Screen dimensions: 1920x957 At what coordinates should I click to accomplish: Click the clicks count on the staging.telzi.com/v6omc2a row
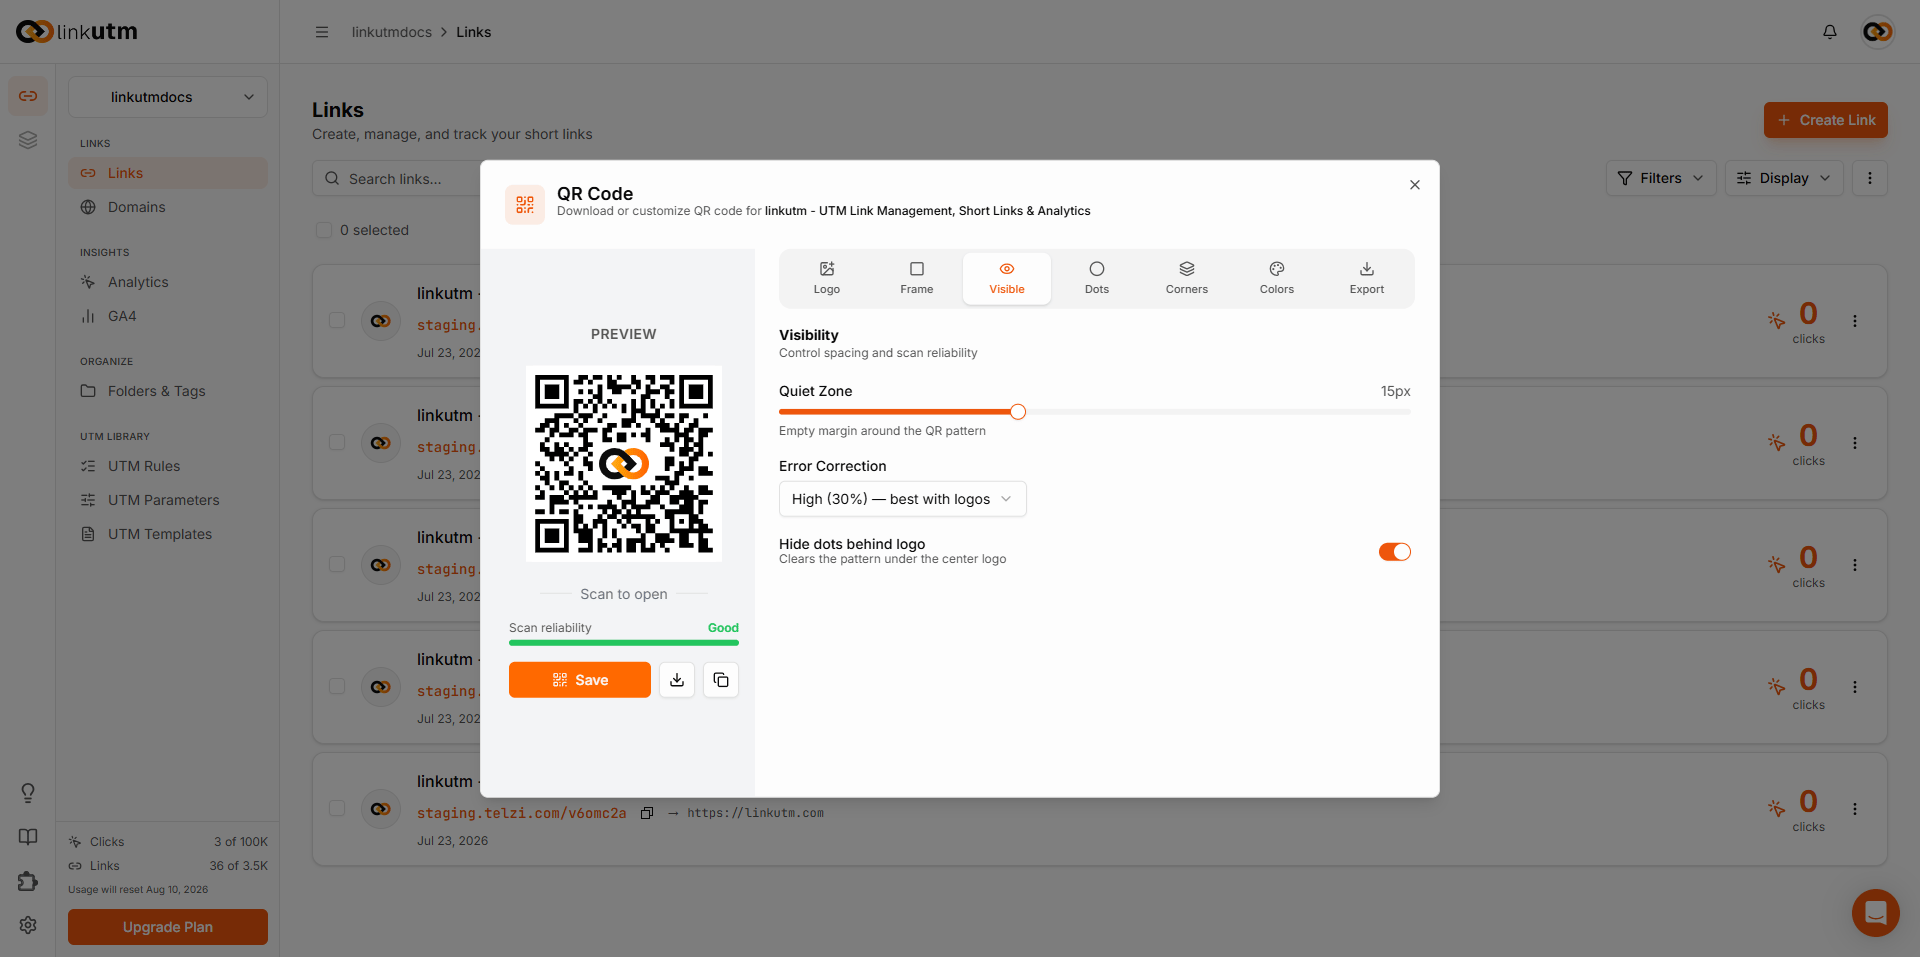pyautogui.click(x=1808, y=810)
